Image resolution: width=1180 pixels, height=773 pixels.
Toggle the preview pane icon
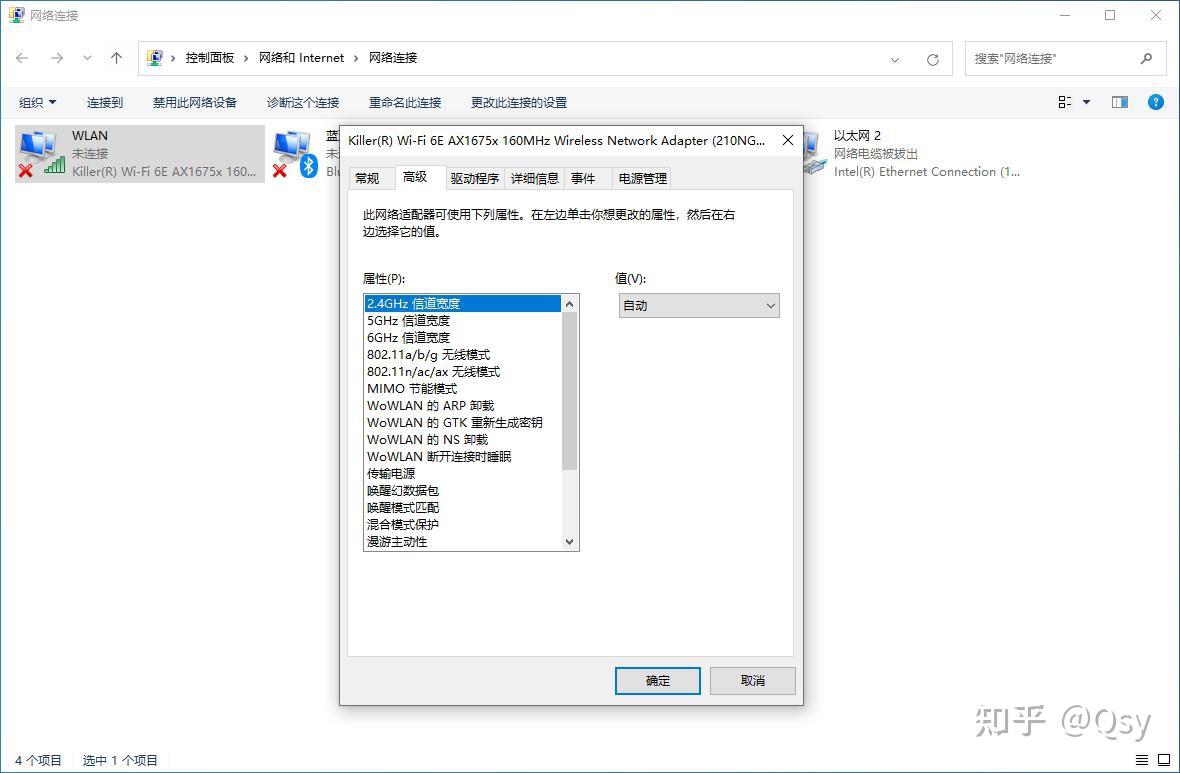click(1120, 101)
